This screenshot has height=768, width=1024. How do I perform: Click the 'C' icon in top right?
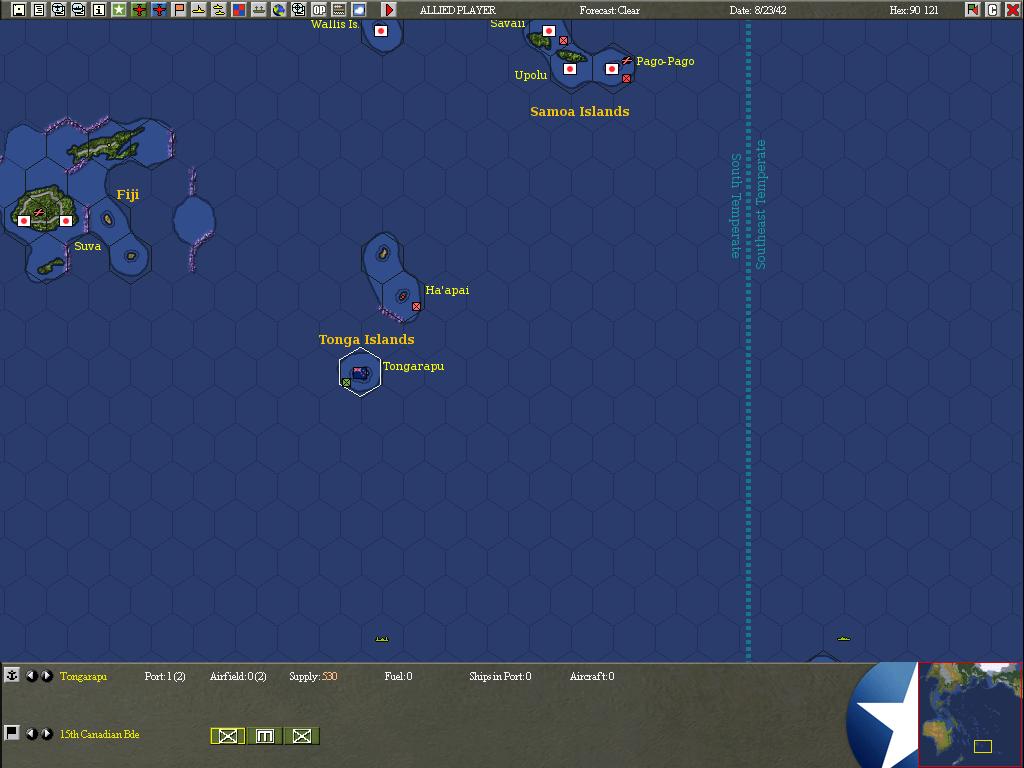pyautogui.click(x=993, y=10)
